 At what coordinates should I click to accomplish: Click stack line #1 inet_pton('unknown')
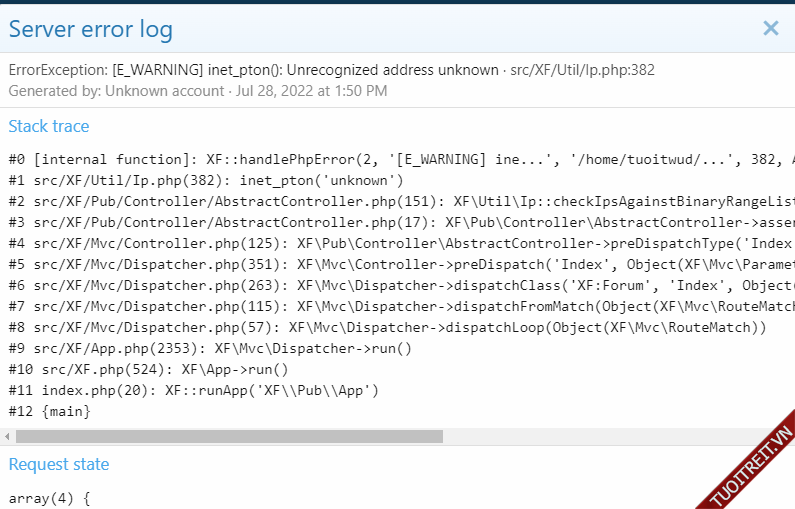(205, 181)
